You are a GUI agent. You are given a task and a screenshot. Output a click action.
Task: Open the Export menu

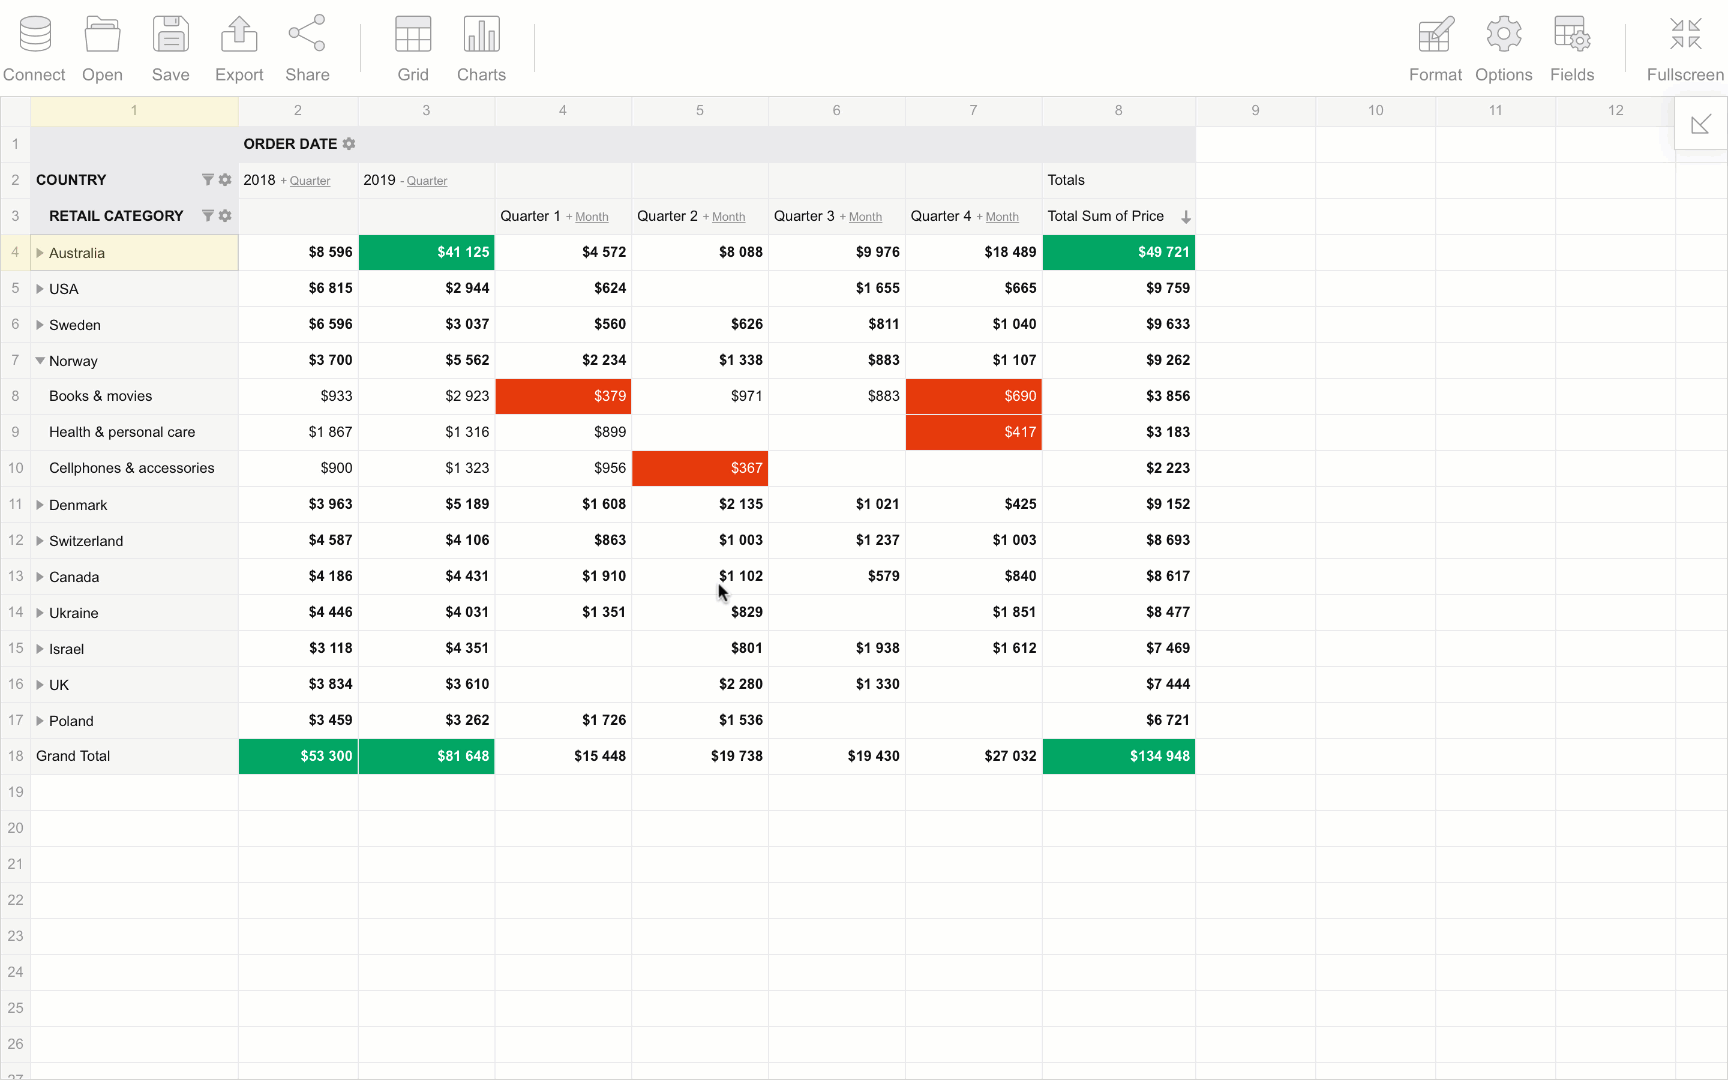click(239, 35)
